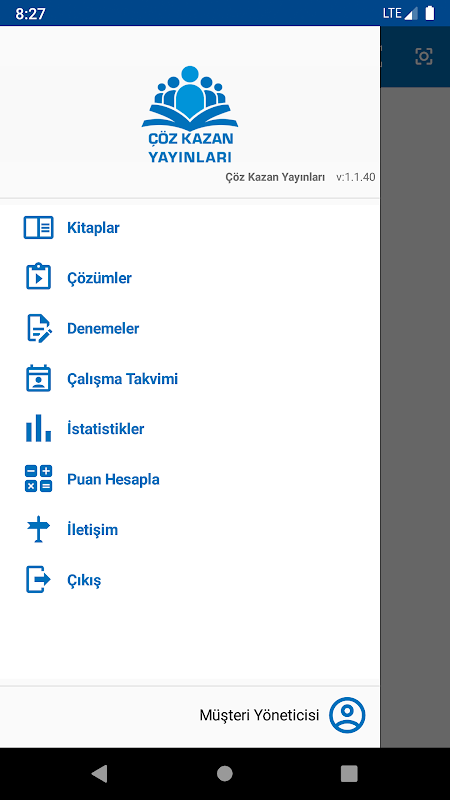
Task: Tap the İletişim signpost icon
Action: pos(38,529)
